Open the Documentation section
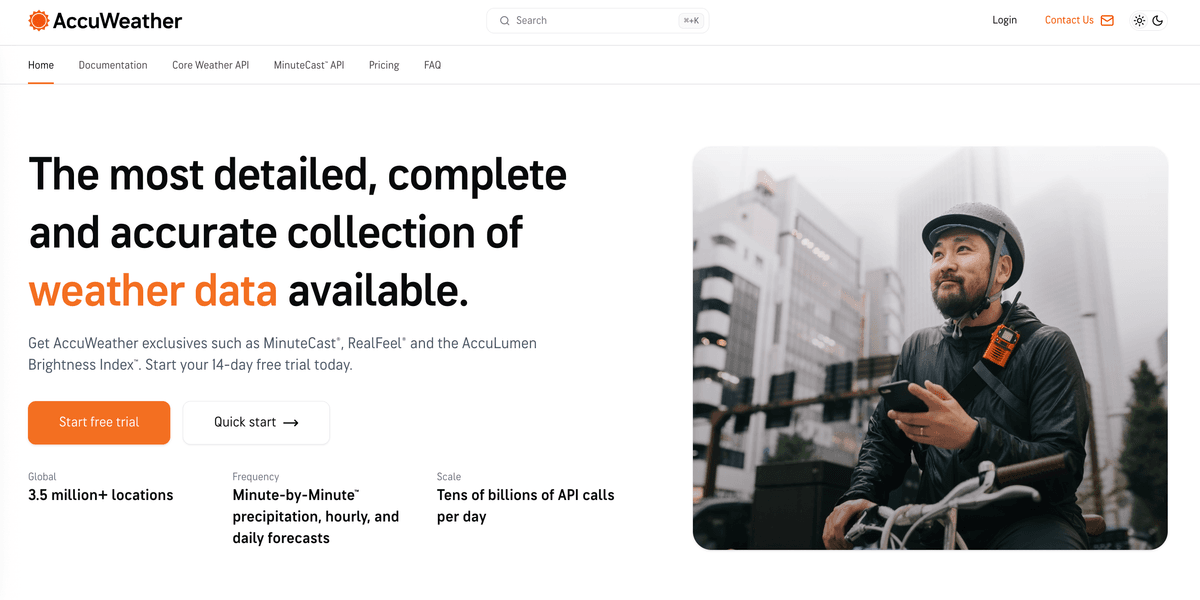Image resolution: width=1200 pixels, height=600 pixels. tap(112, 65)
